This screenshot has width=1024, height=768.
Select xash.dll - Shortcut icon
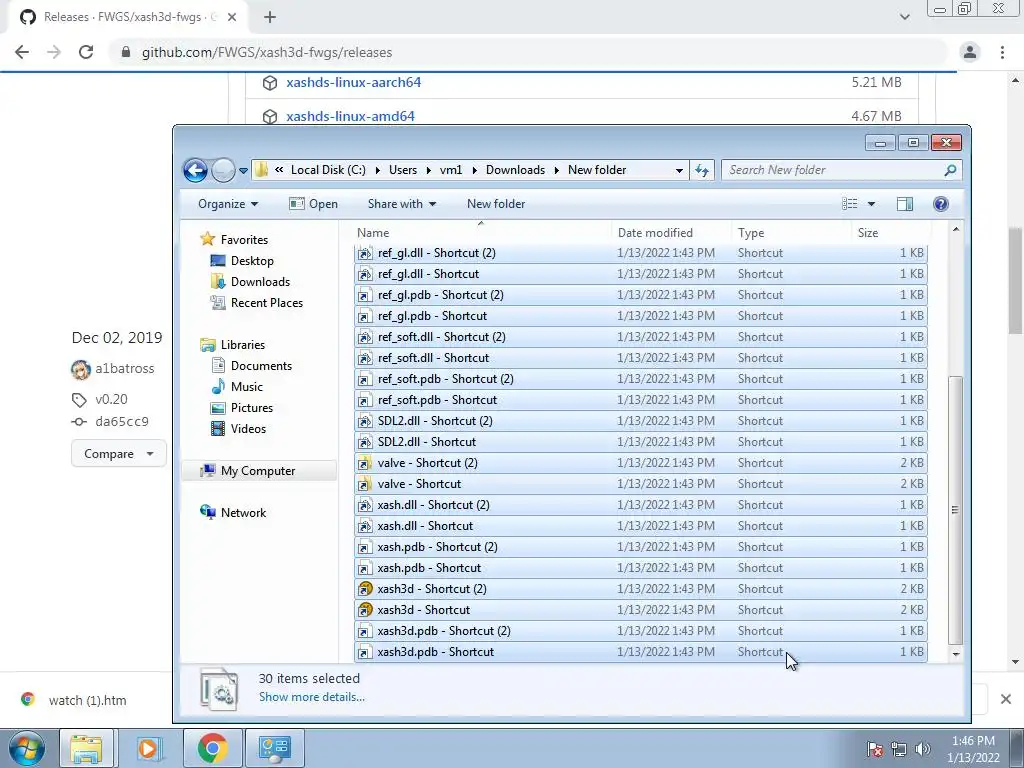365,526
